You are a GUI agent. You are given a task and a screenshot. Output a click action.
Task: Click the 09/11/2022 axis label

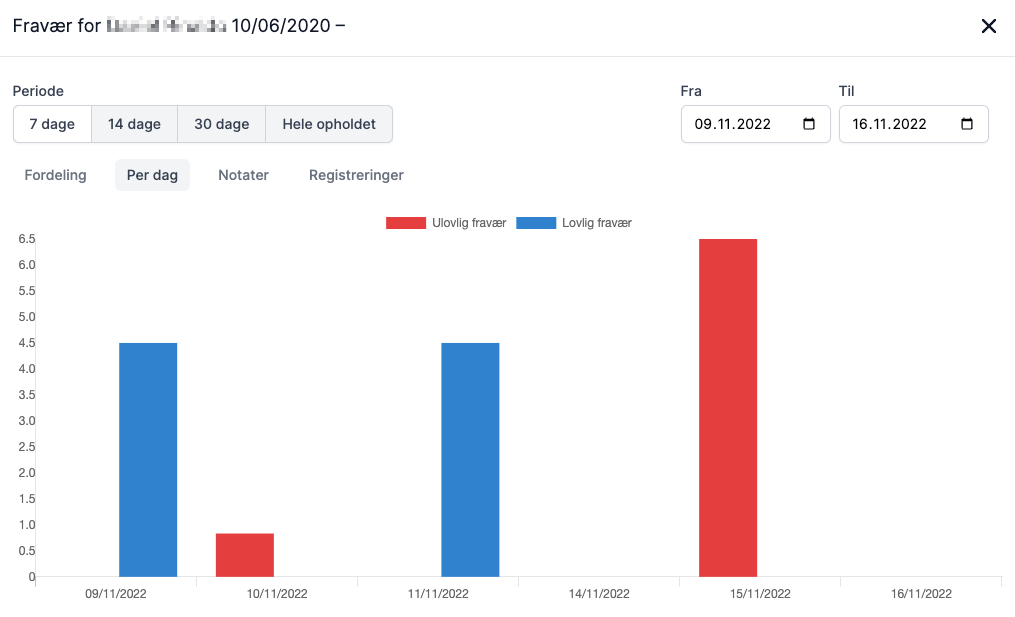coord(116,594)
